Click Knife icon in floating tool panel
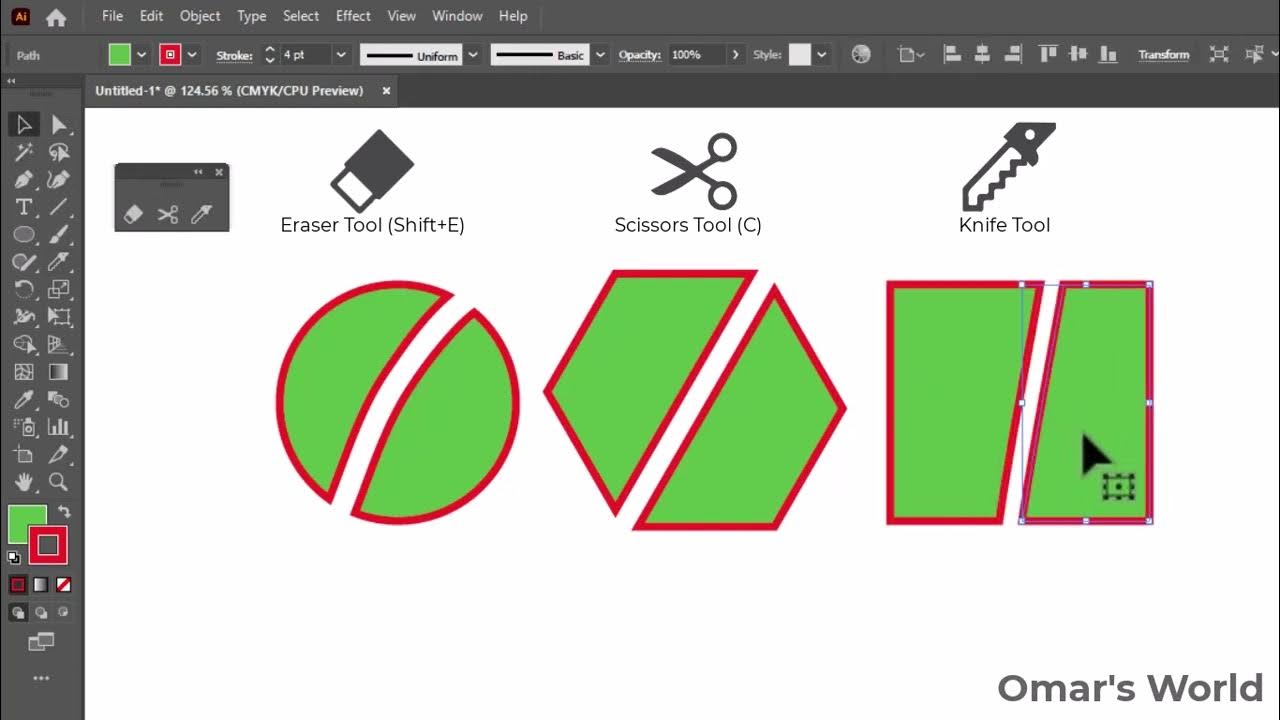Screen dimensions: 1280x720 coord(201,214)
